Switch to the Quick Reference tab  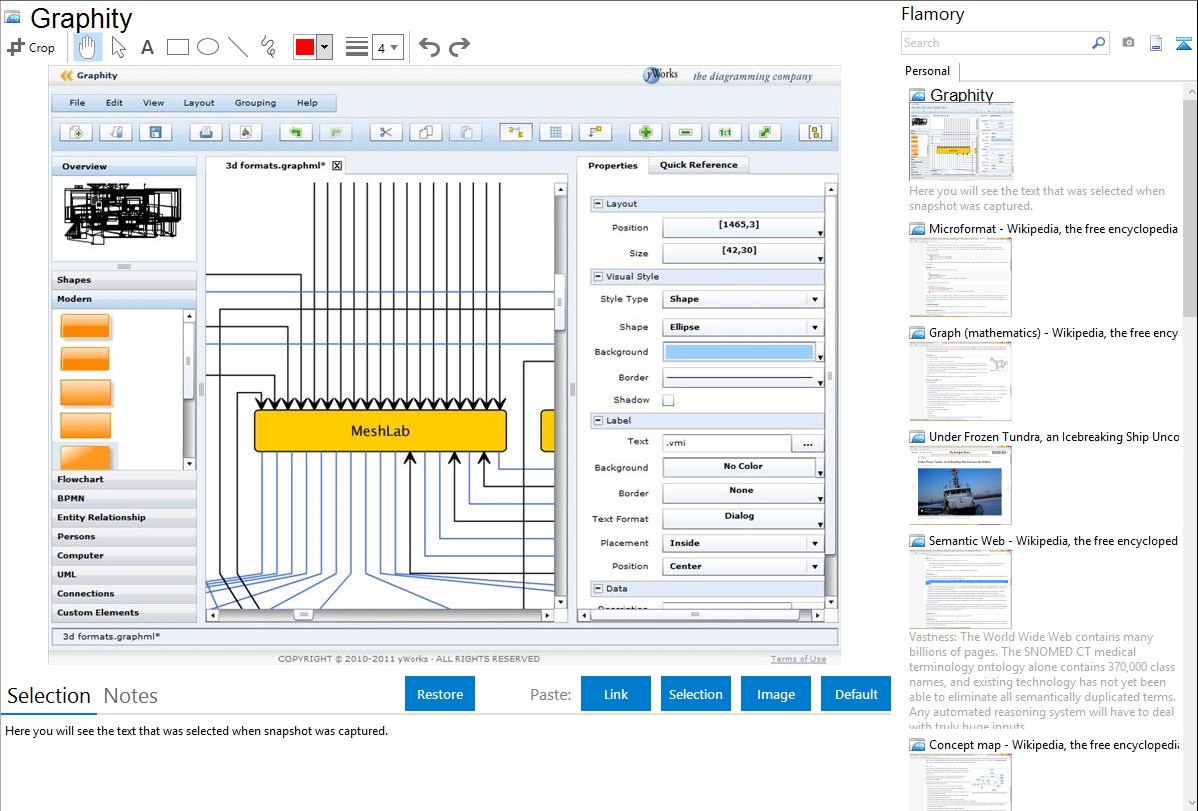[x=698, y=164]
